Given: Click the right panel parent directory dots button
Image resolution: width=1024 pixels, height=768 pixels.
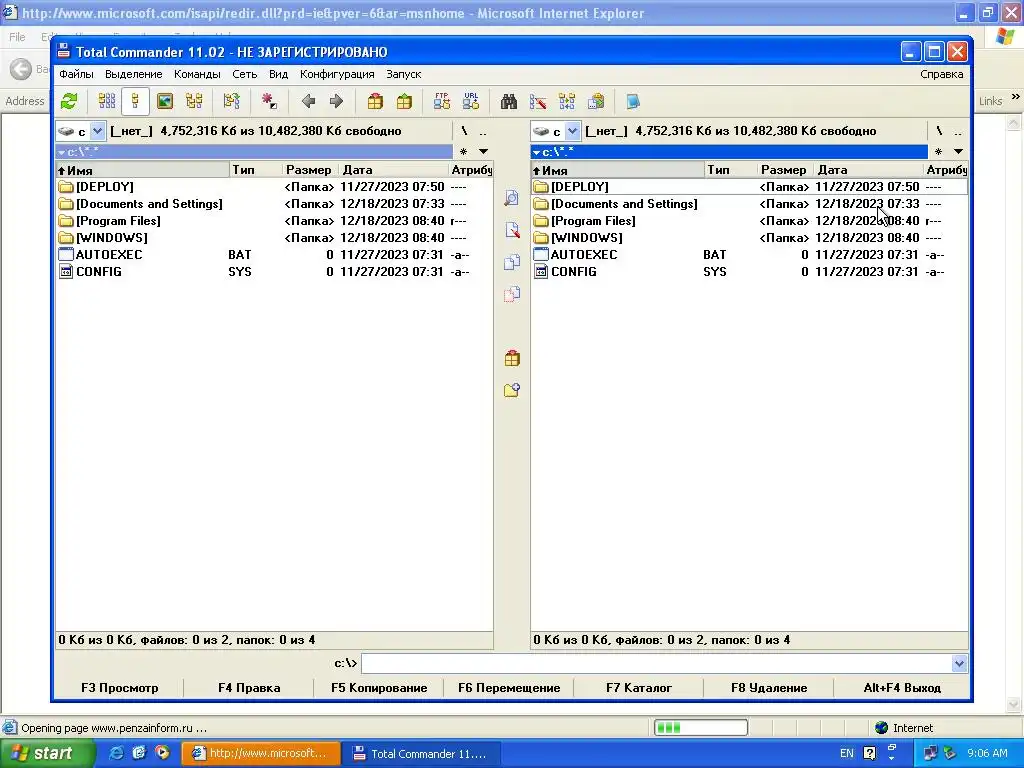Looking at the screenshot, I should (x=957, y=131).
